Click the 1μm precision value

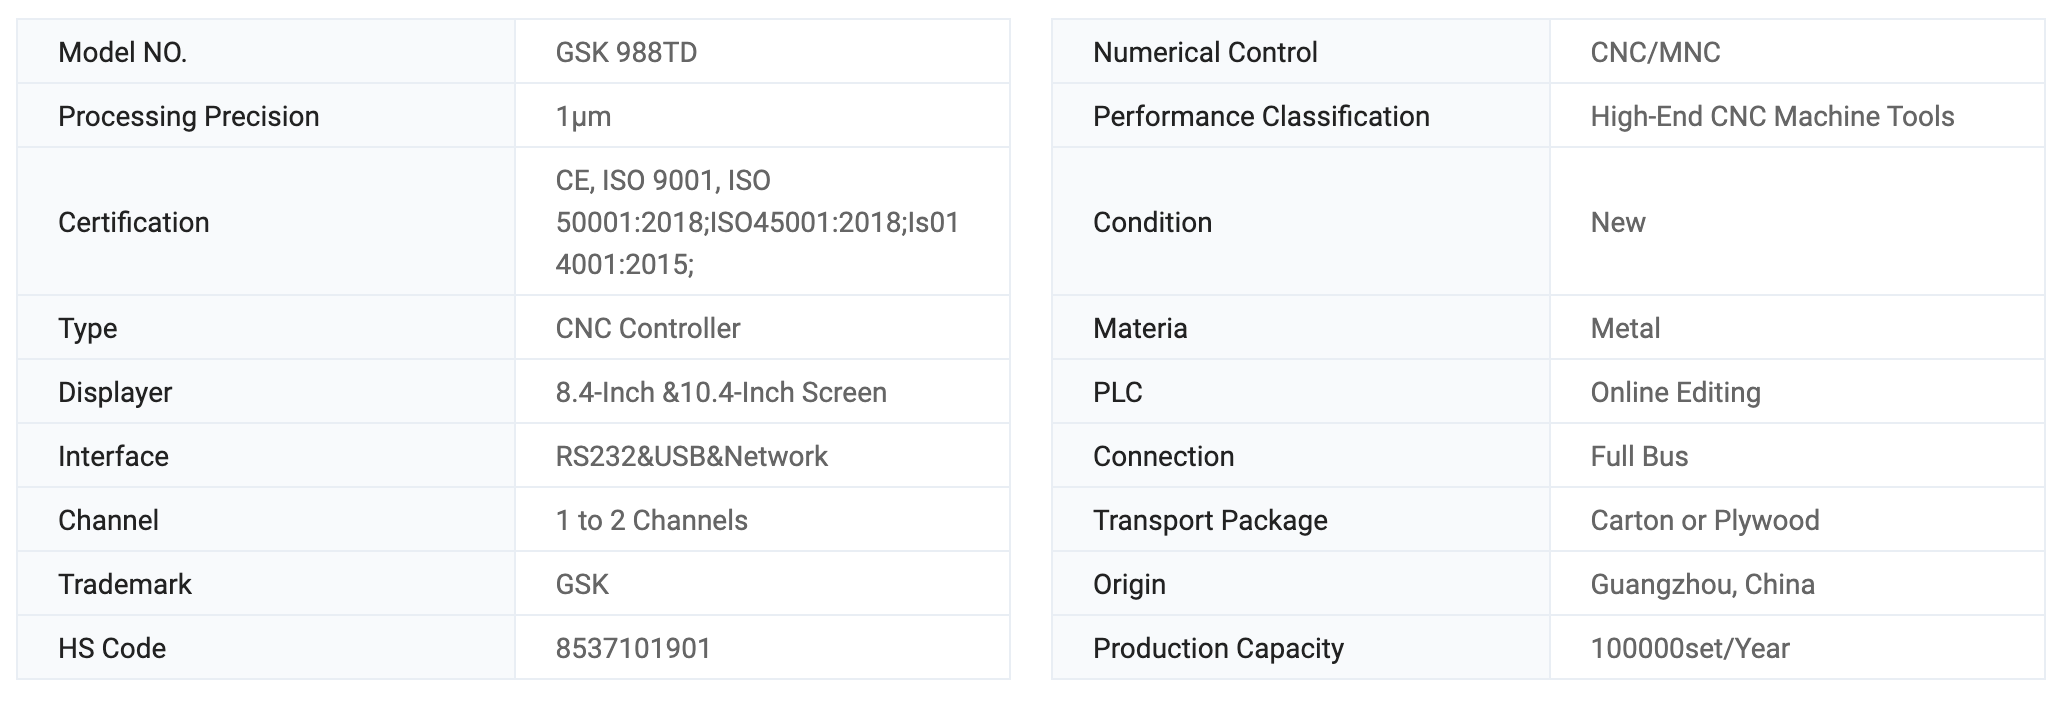pos(583,116)
